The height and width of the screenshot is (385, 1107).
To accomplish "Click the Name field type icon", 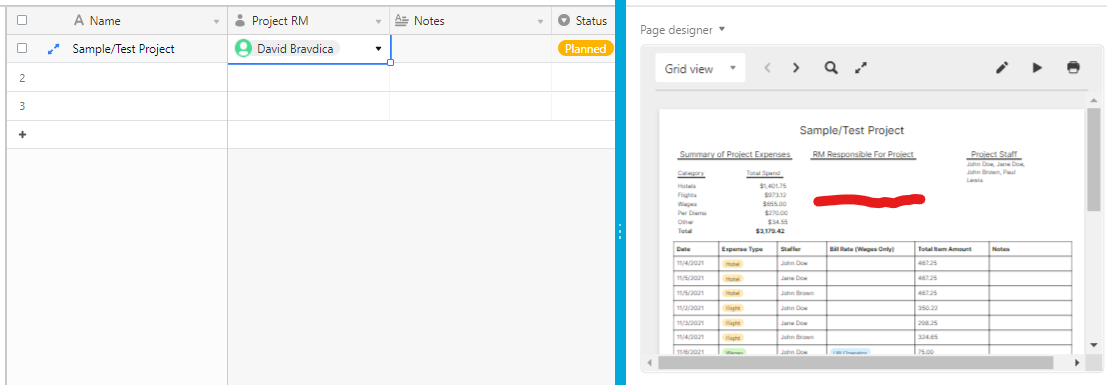I will (x=78, y=20).
